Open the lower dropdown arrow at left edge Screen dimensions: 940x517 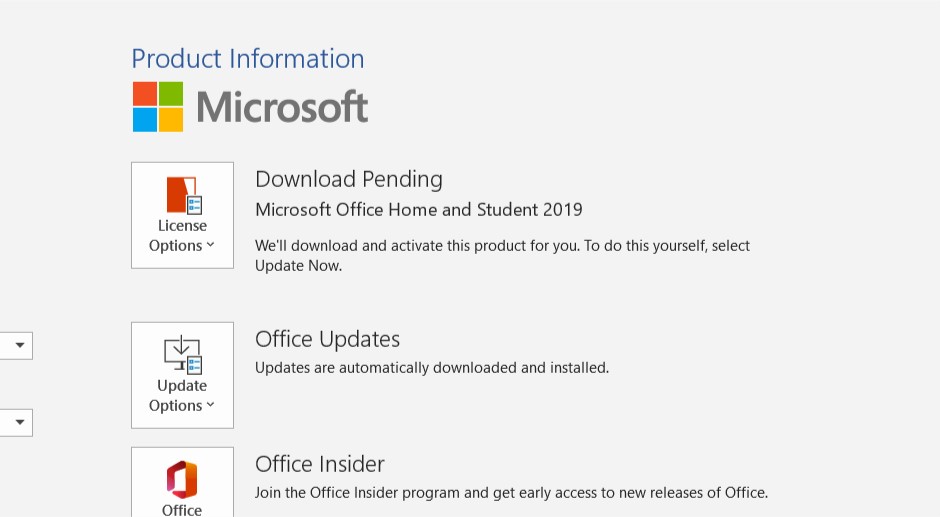pos(20,422)
